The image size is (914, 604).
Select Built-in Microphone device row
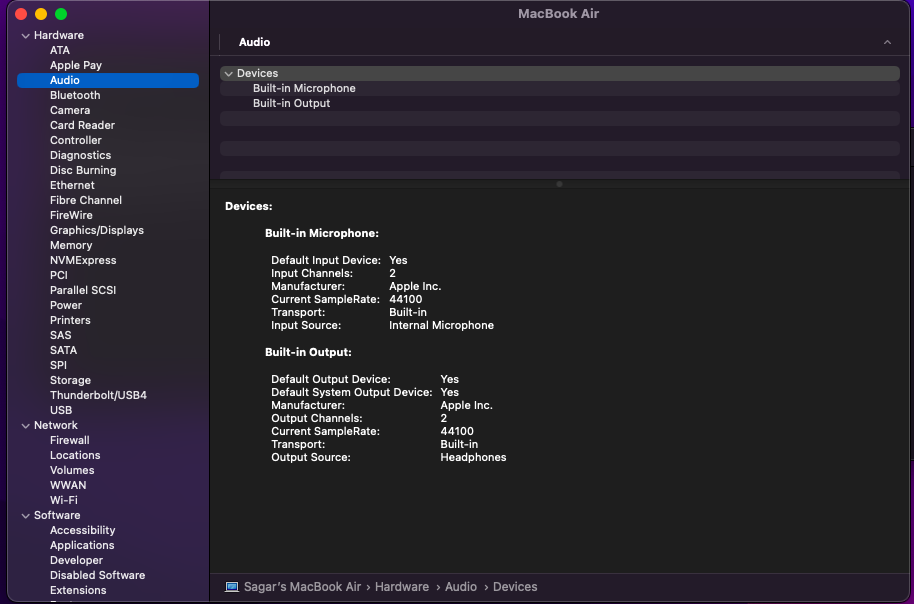560,89
